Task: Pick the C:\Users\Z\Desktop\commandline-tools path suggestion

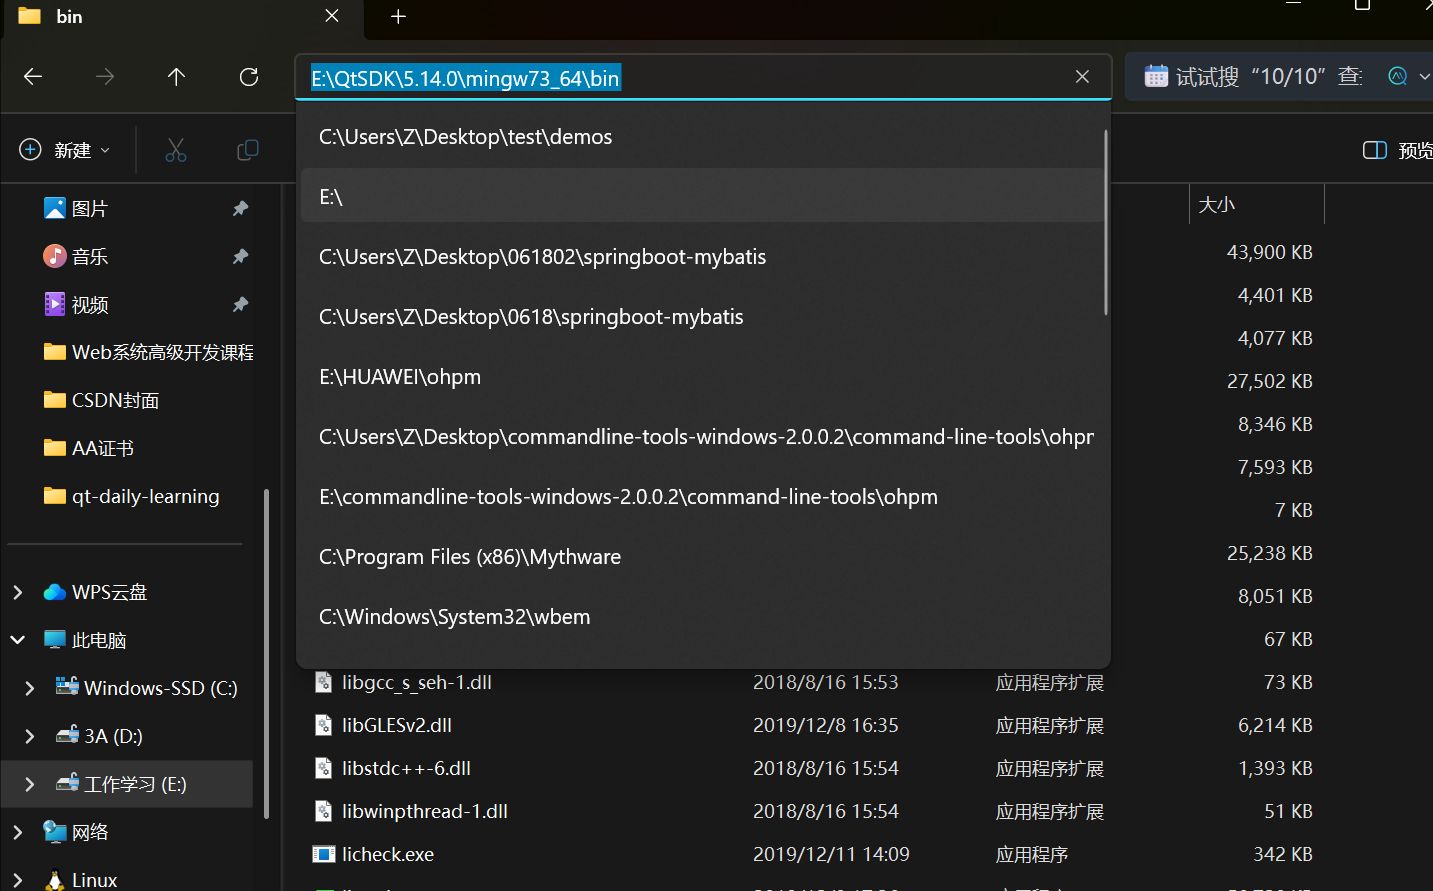Action: coord(702,437)
